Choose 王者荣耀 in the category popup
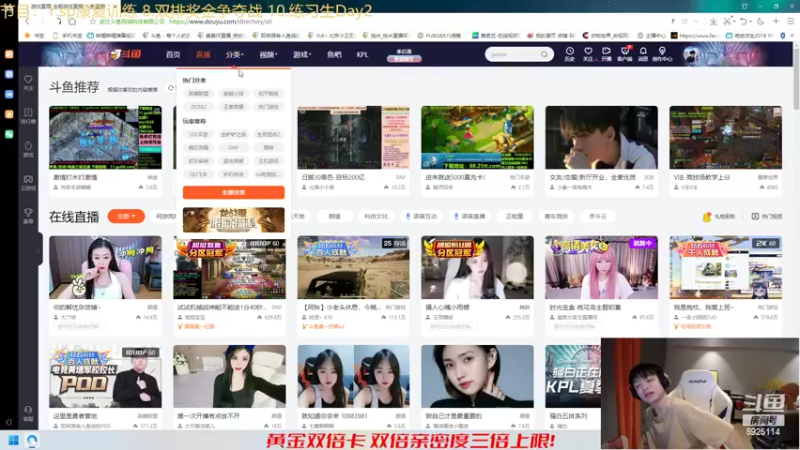 click(x=233, y=107)
